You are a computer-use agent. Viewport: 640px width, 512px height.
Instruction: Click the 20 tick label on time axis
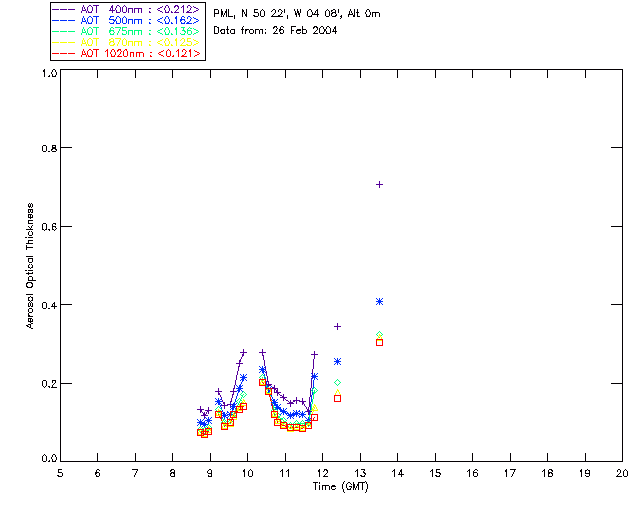[x=622, y=473]
